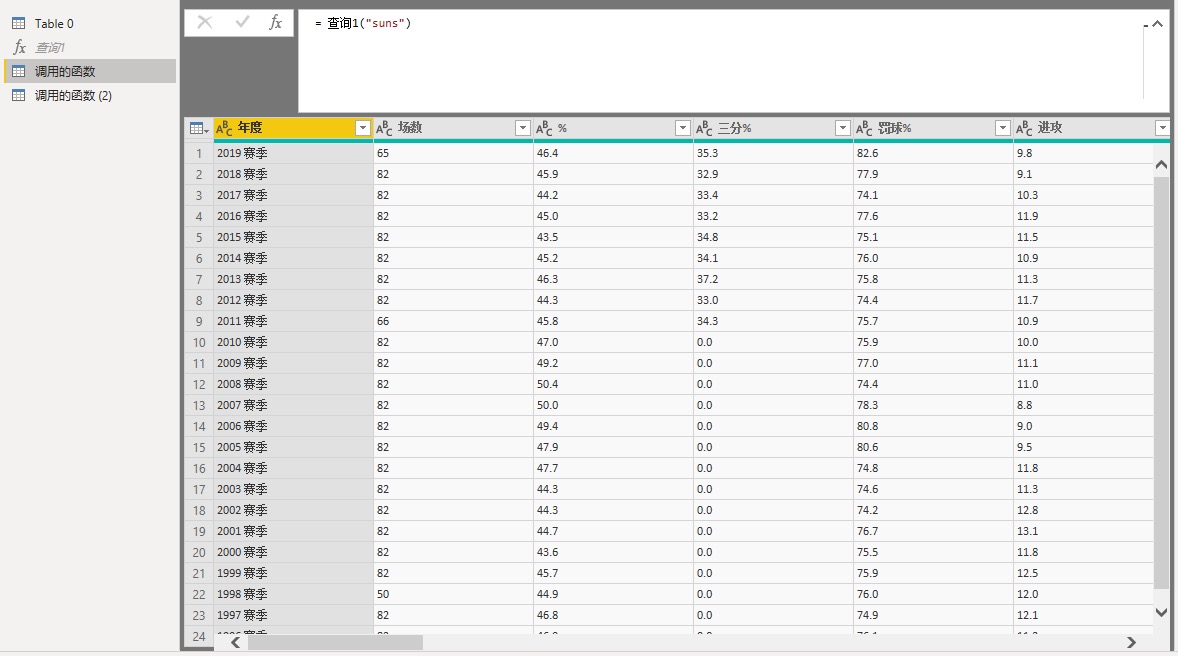Open filter dropdown for % column

click(x=683, y=128)
